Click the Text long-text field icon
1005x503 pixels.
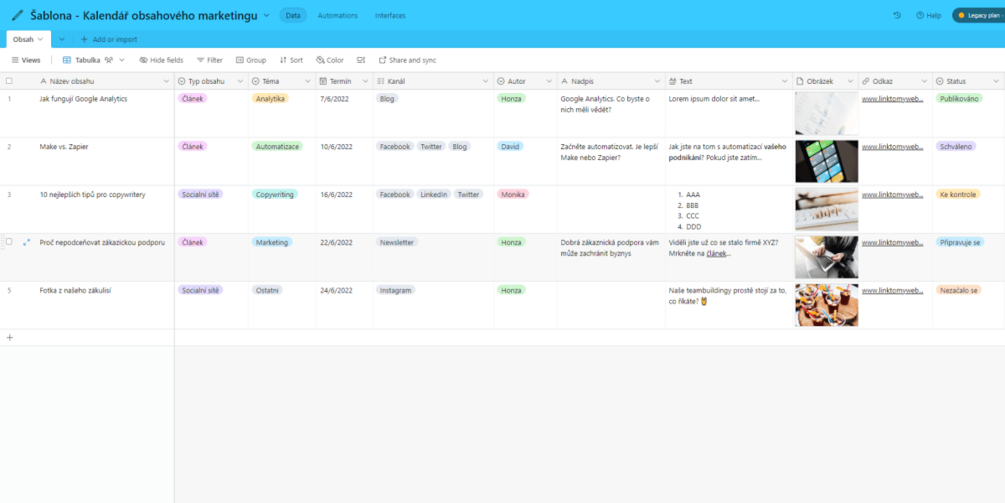pos(672,81)
